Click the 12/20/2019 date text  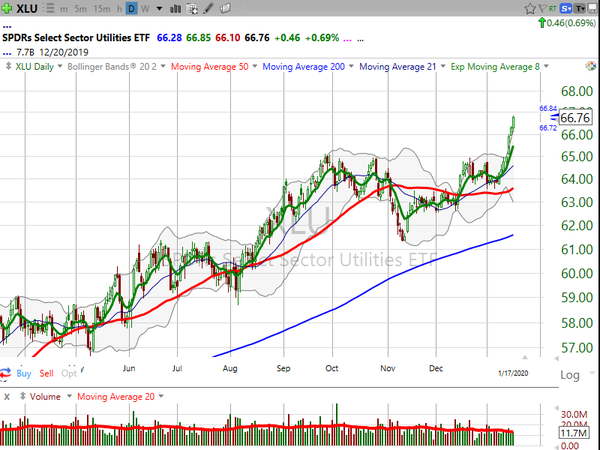[x=64, y=52]
